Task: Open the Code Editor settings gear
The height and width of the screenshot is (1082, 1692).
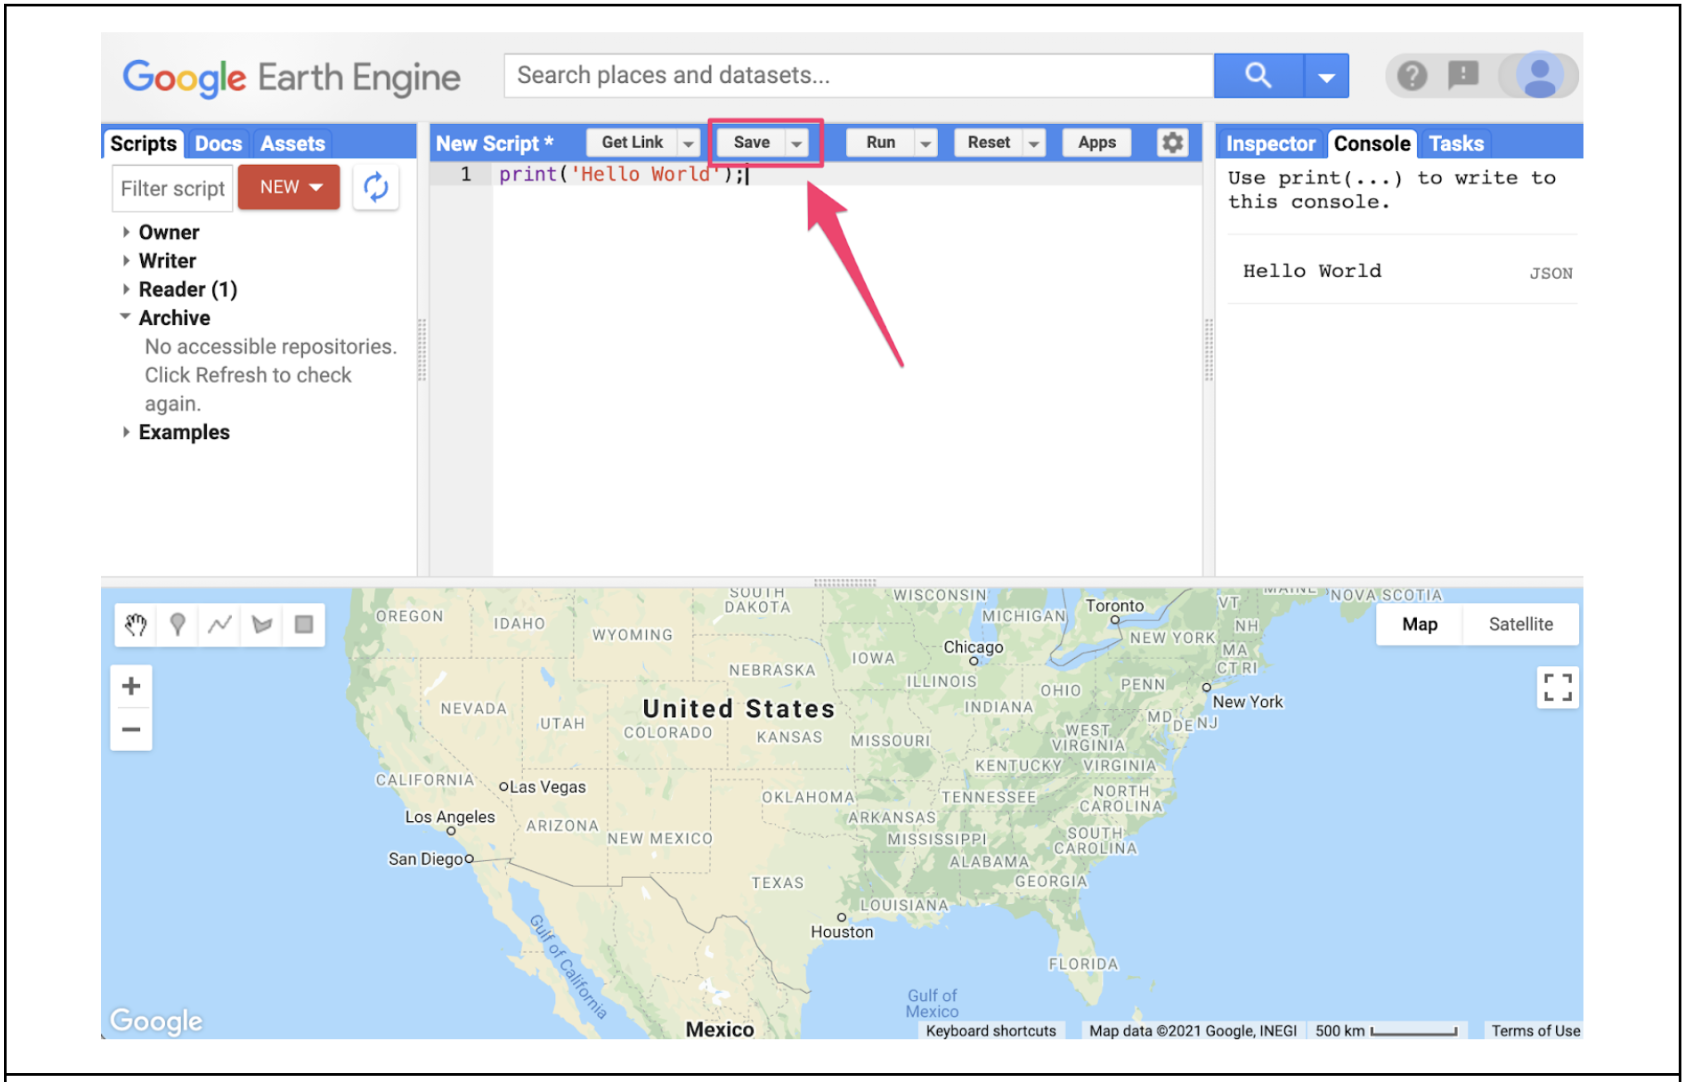Action: tap(1171, 142)
